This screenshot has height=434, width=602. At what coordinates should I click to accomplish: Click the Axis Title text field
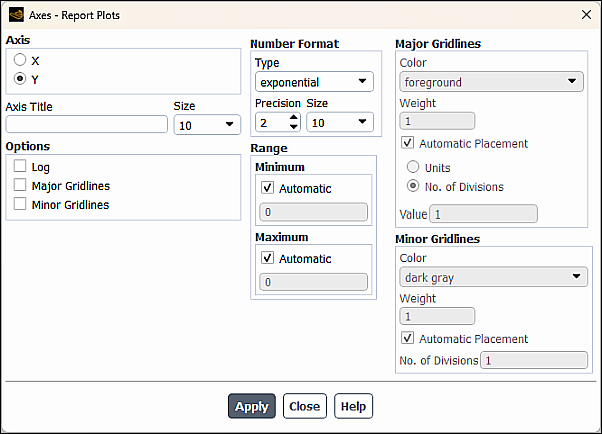87,124
